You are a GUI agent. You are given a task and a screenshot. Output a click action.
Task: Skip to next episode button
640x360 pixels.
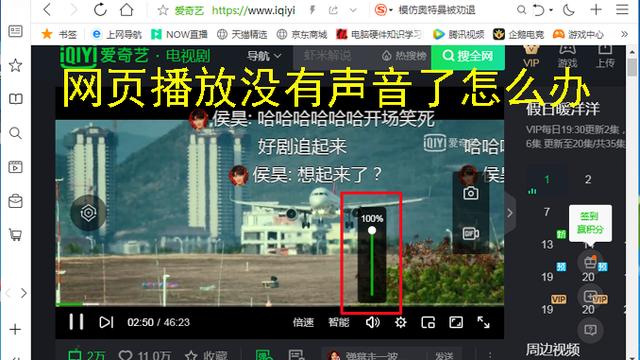pos(106,322)
